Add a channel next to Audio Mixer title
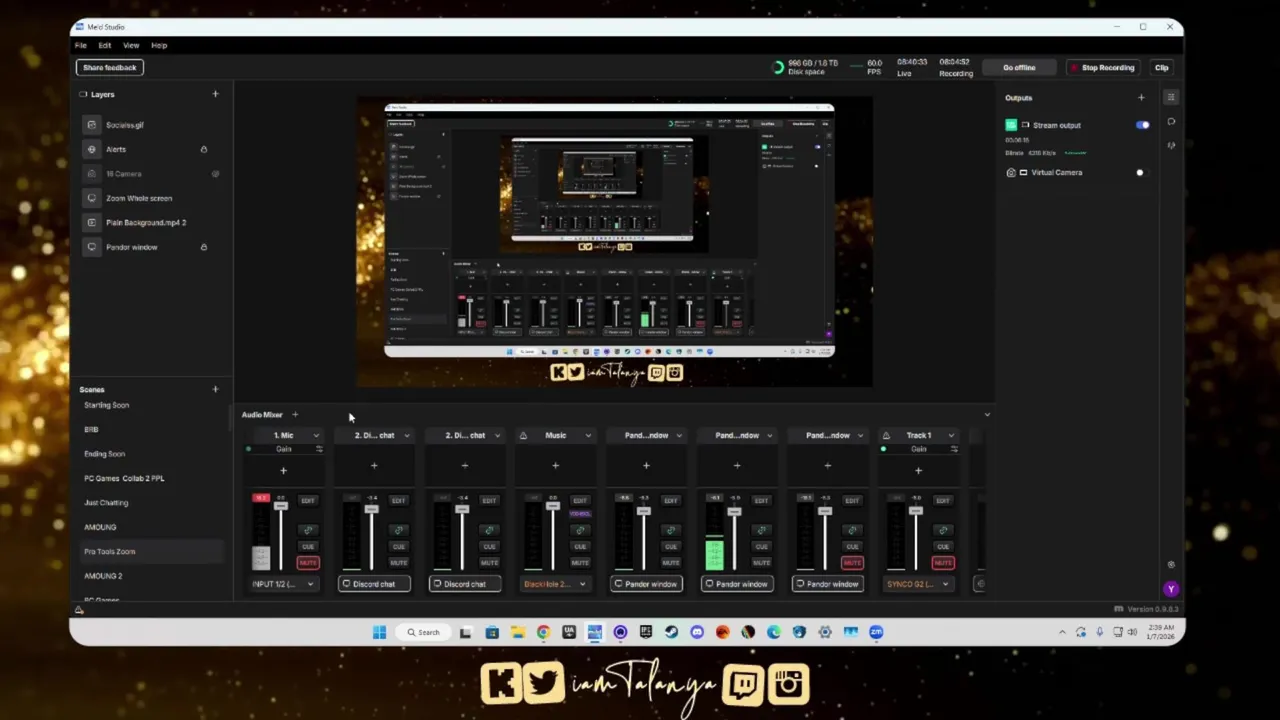The image size is (1280, 720). (295, 414)
